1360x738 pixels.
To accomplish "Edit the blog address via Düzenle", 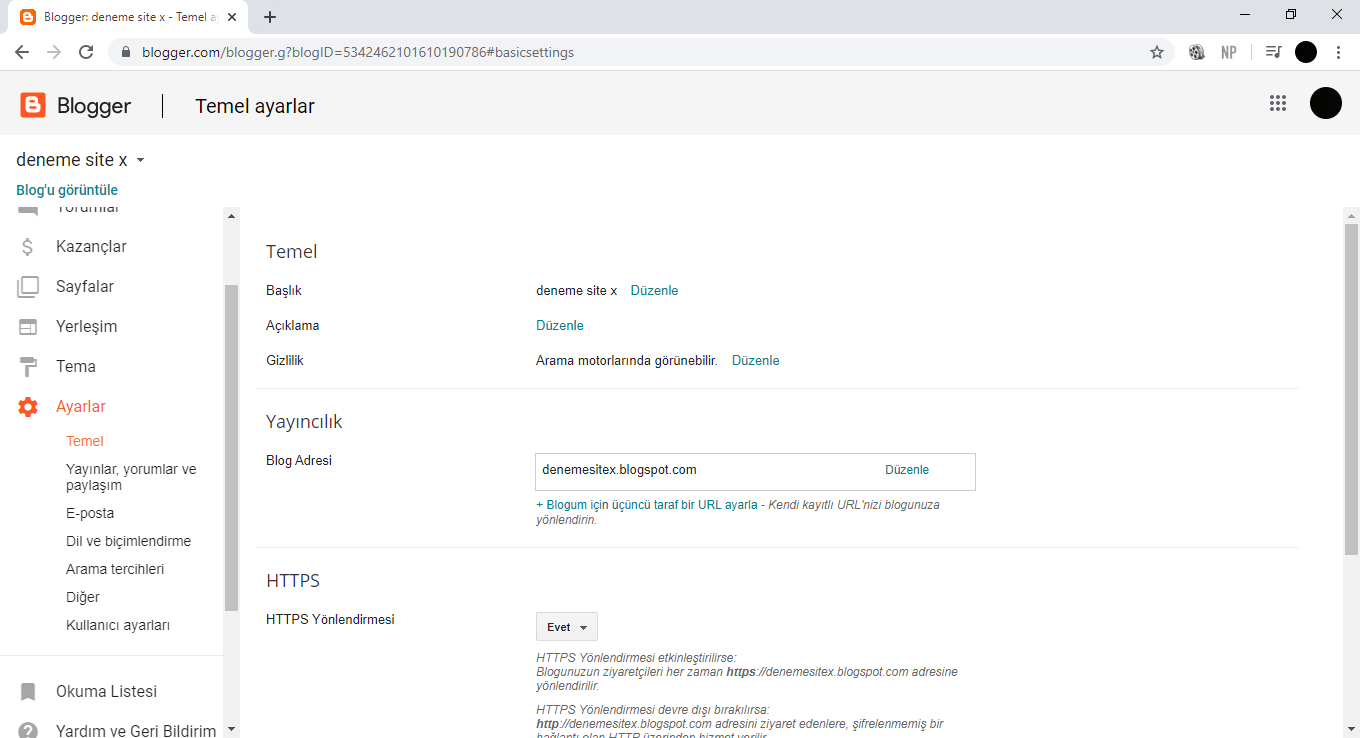I will click(x=907, y=470).
